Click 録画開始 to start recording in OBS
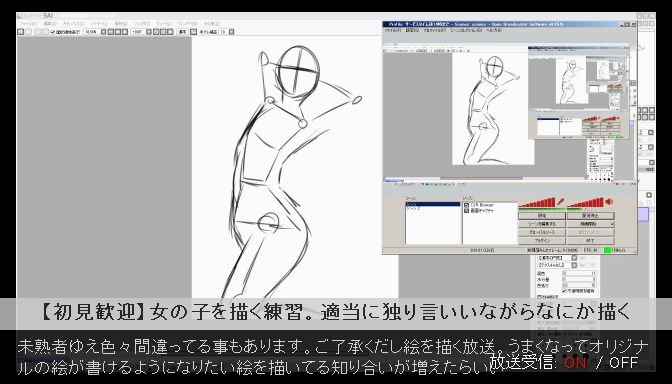672x384 pixels. 588,224
